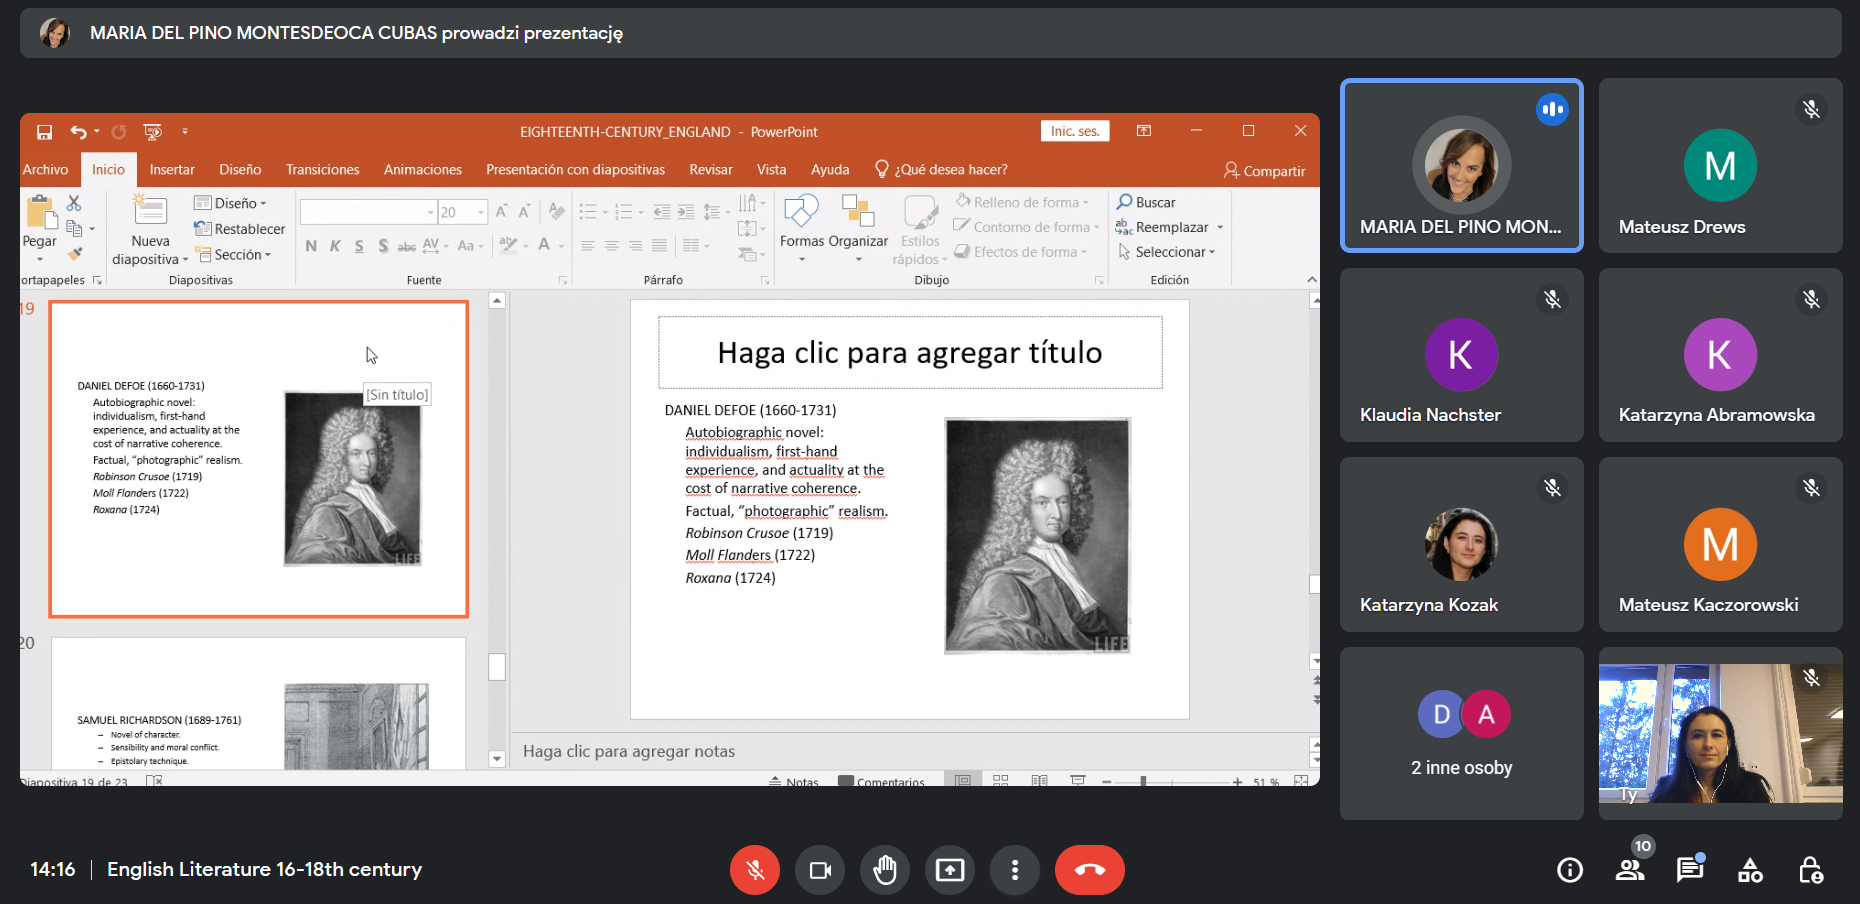The width and height of the screenshot is (1860, 904).
Task: Toggle the raise hand button
Action: click(885, 870)
